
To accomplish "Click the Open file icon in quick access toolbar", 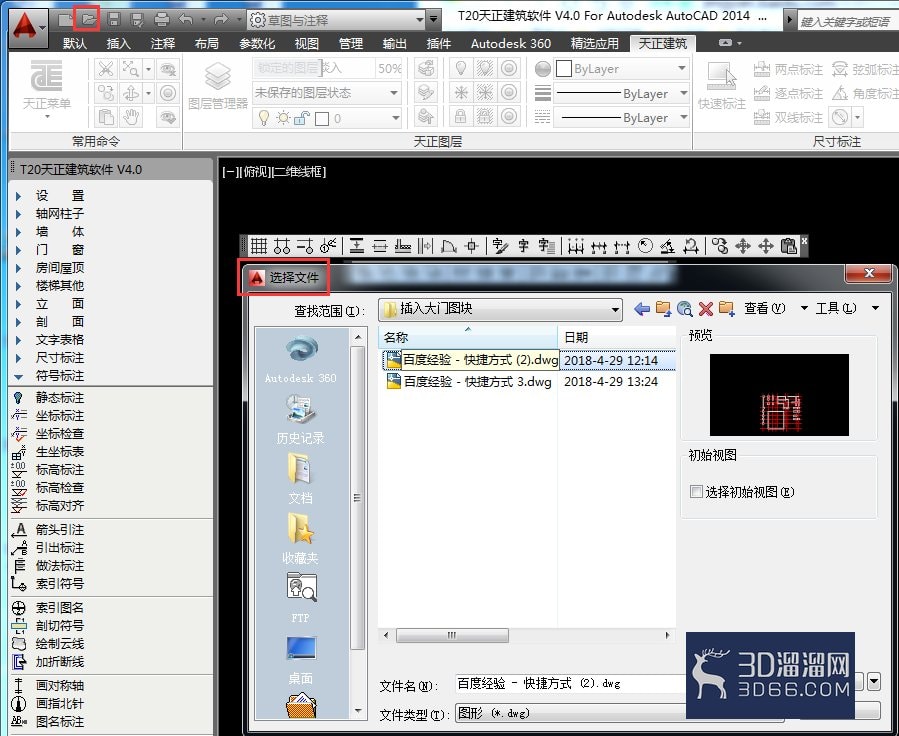I will (x=87, y=19).
